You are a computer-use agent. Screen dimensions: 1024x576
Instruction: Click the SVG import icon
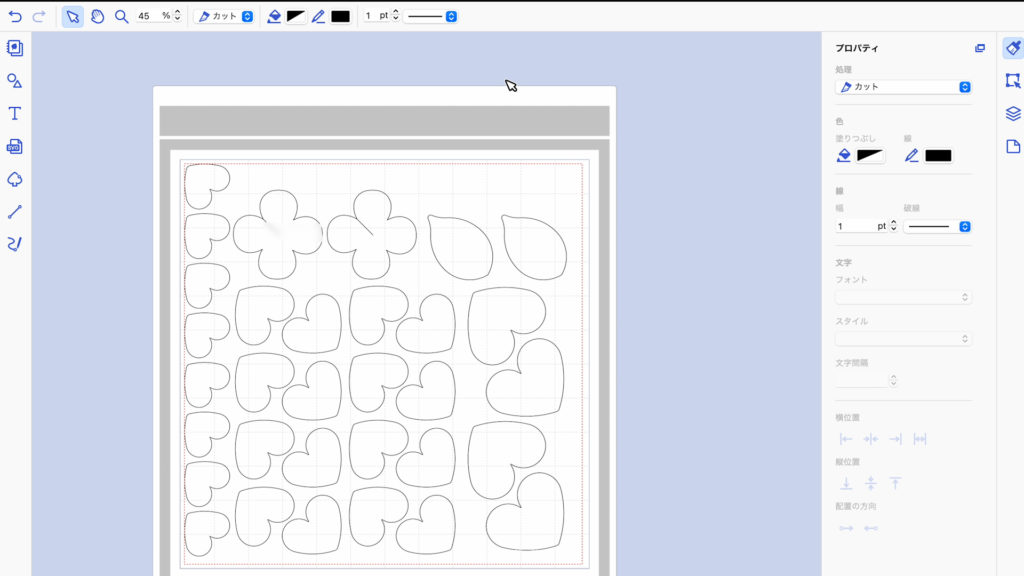click(x=14, y=146)
